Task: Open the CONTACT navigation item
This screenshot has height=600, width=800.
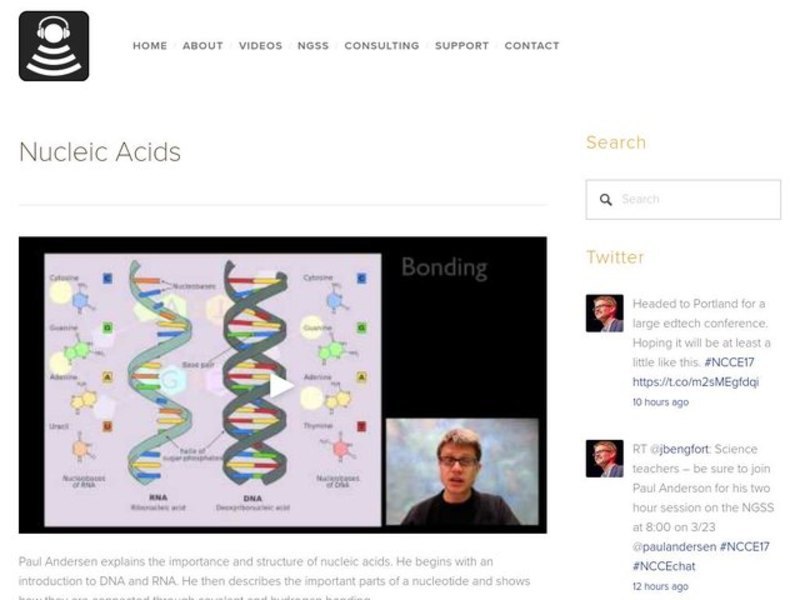Action: [532, 45]
